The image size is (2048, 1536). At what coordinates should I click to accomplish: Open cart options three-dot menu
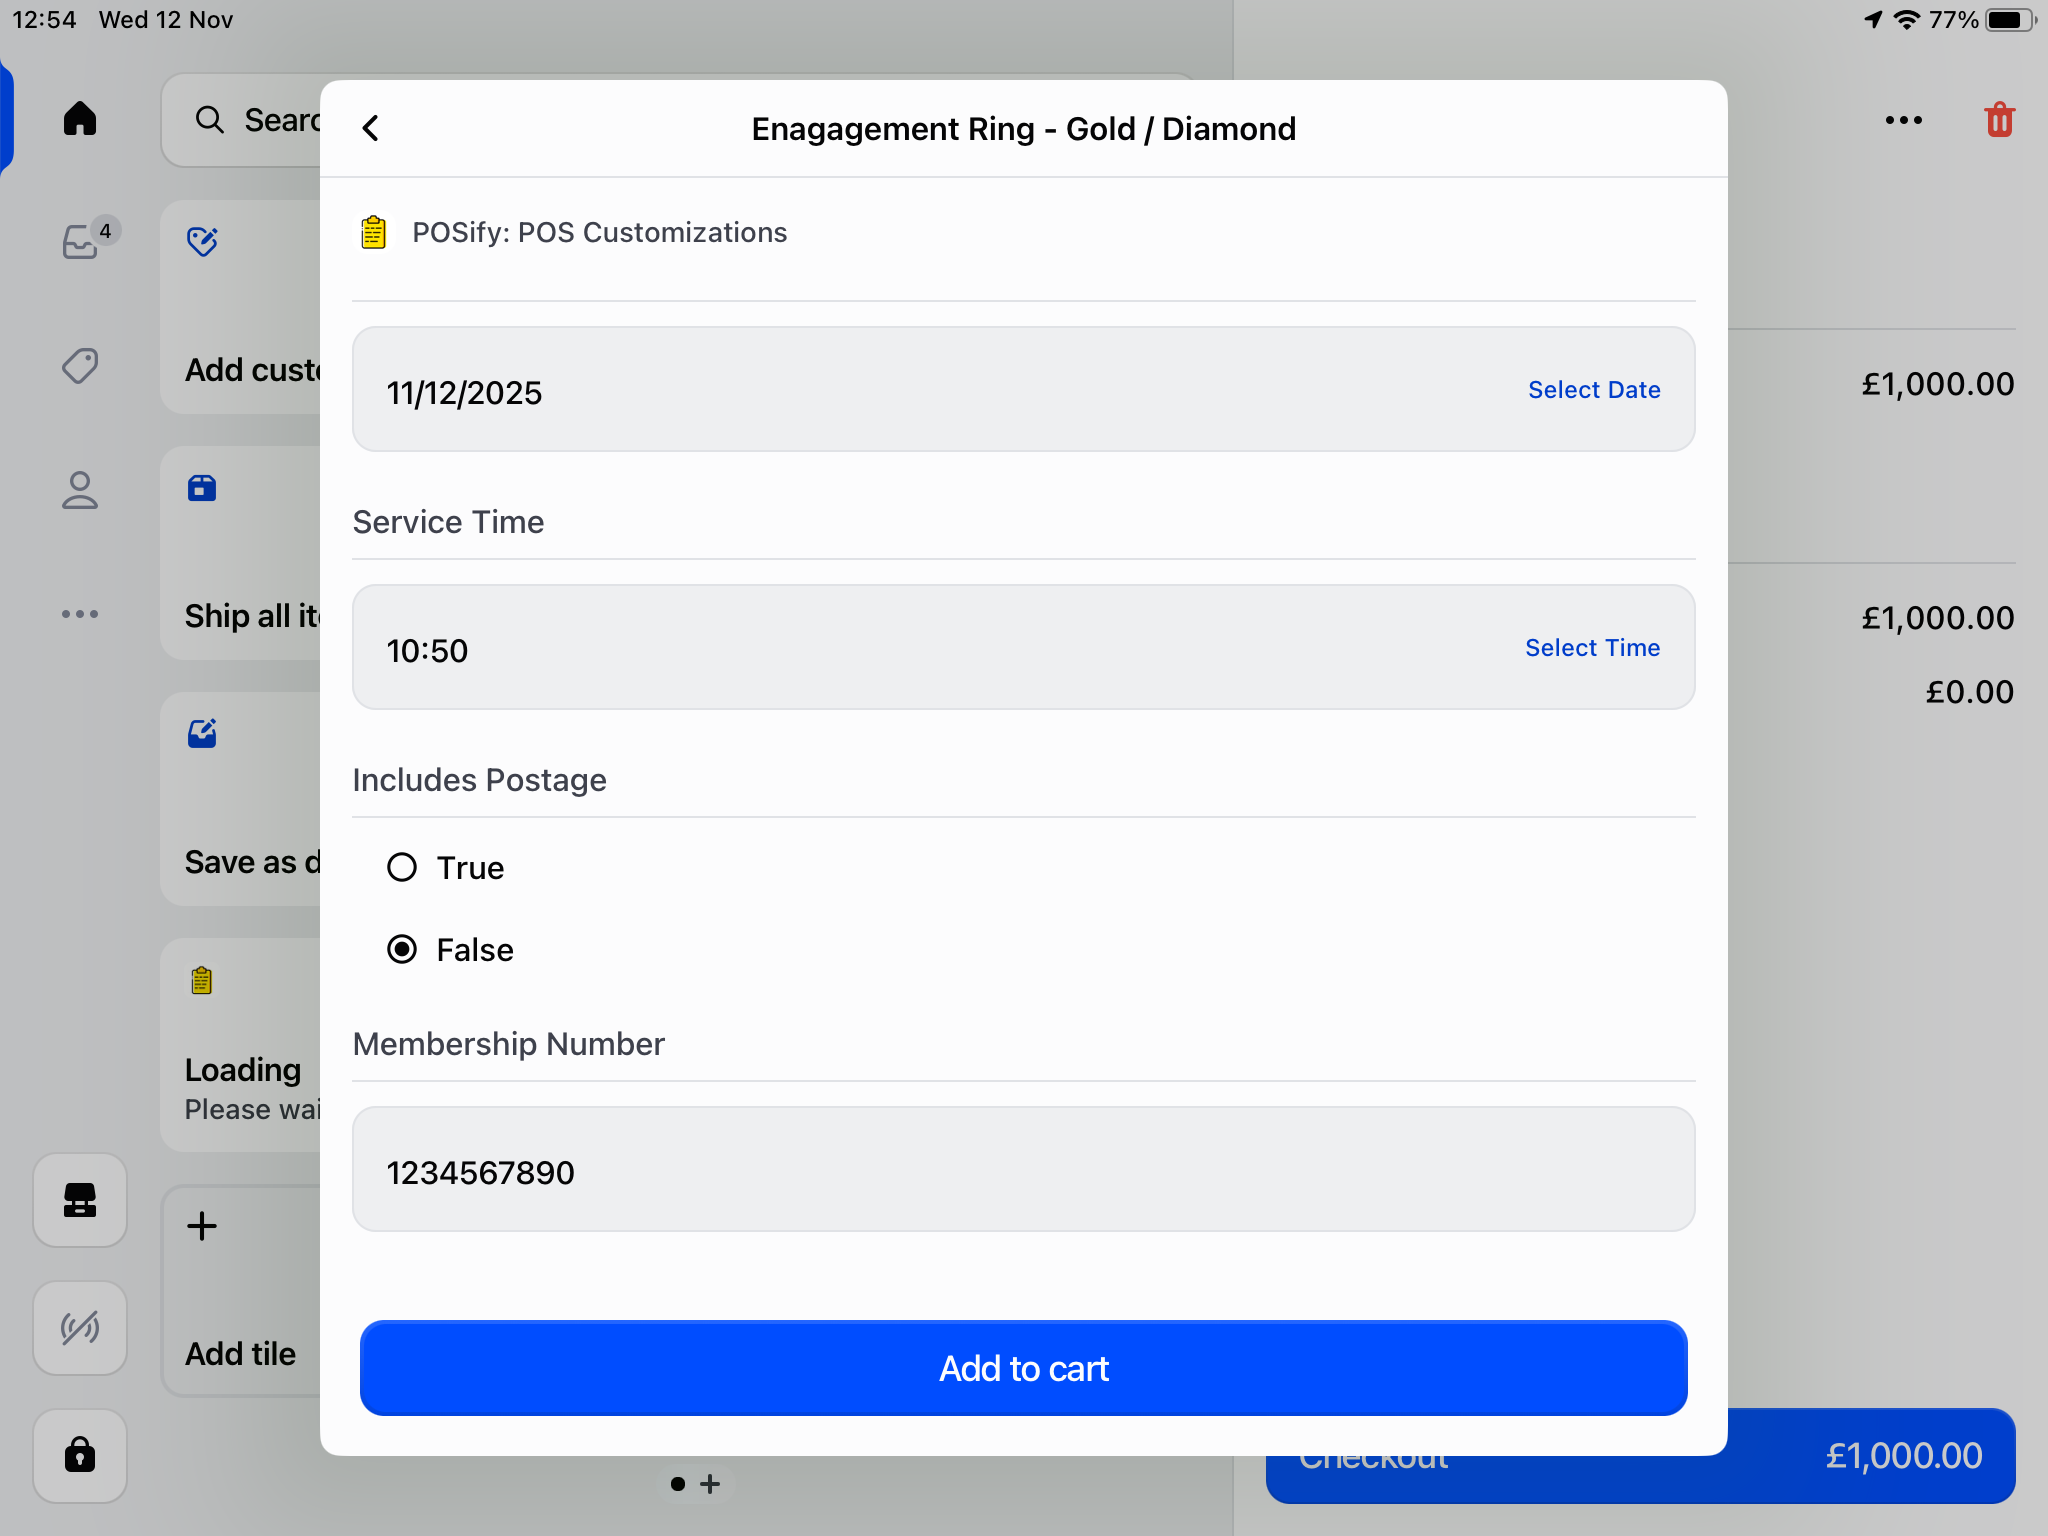(1903, 120)
